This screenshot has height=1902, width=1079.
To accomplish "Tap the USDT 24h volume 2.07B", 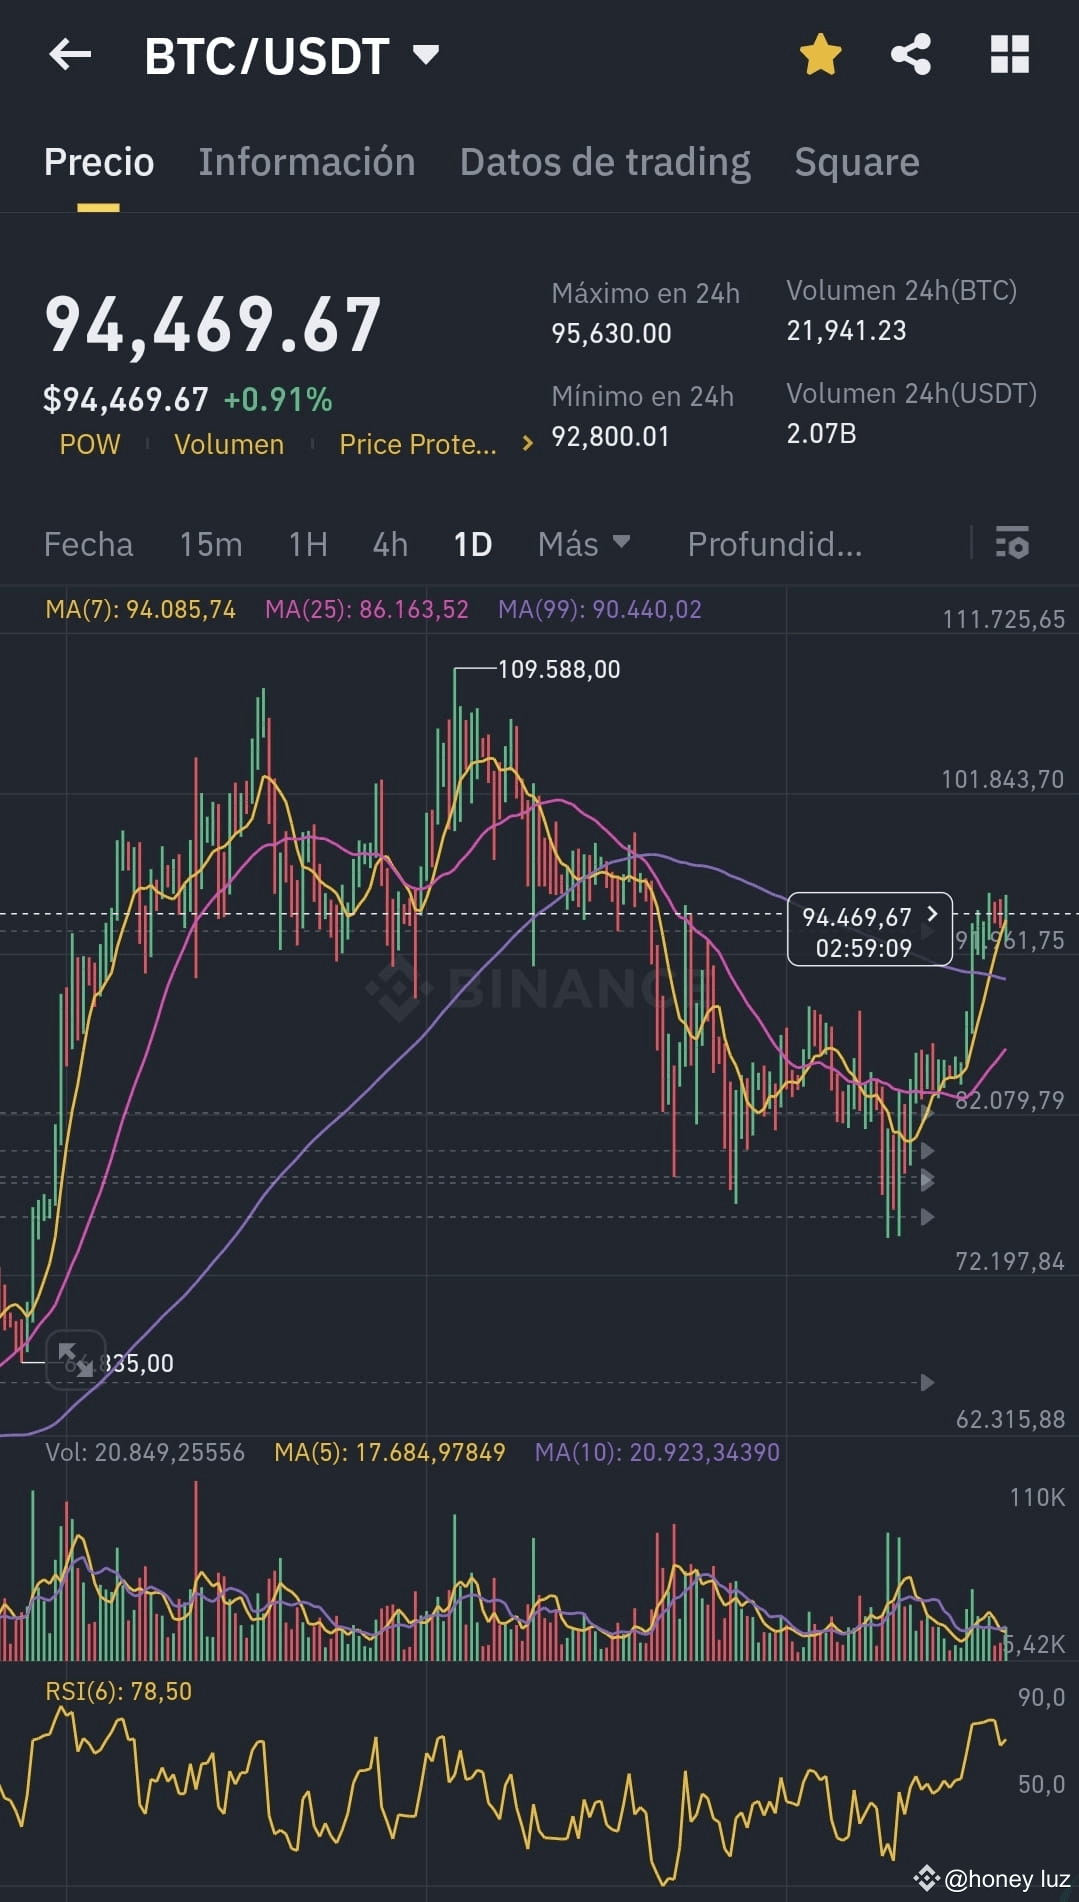I will [x=821, y=433].
